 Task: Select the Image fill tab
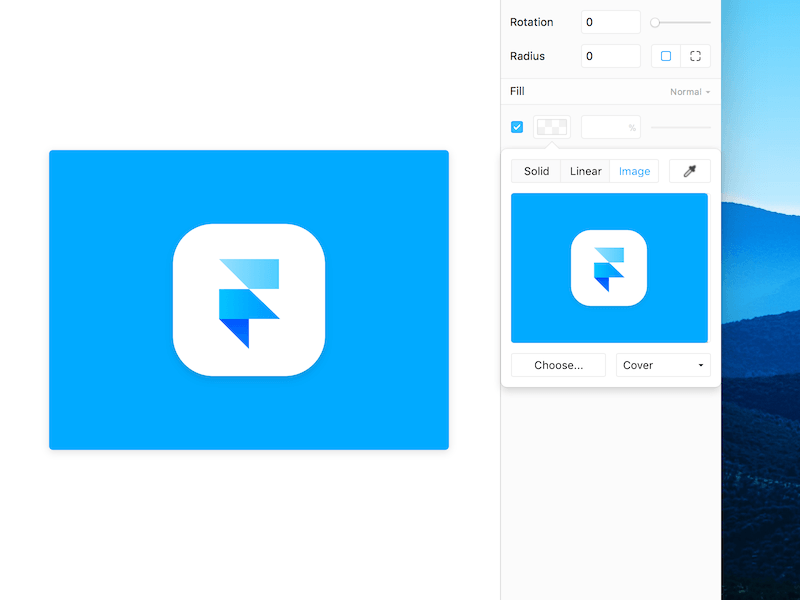click(634, 171)
